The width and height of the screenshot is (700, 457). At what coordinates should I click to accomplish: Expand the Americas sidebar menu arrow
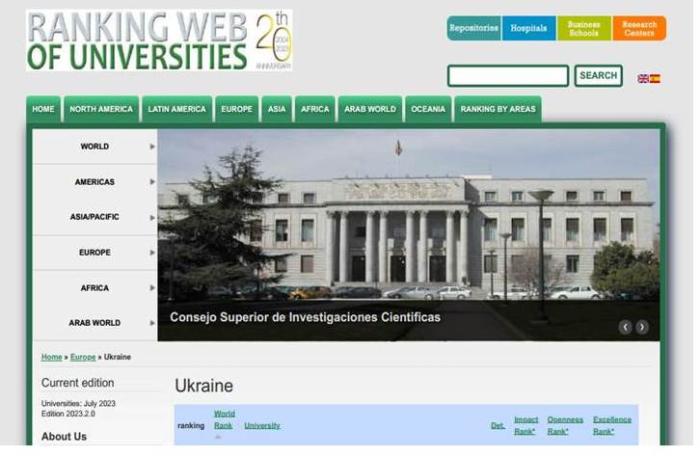coord(152,182)
